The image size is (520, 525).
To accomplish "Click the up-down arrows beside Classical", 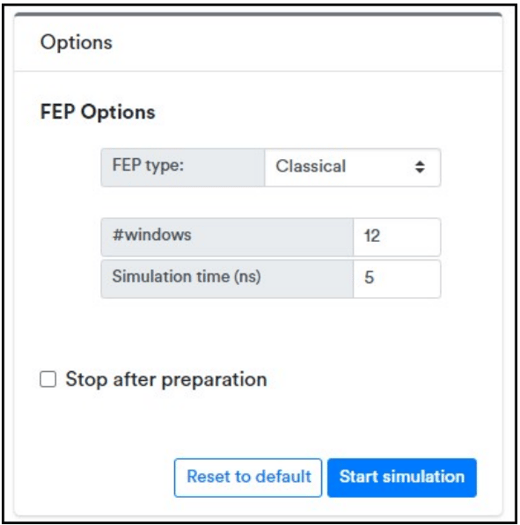I will point(420,167).
